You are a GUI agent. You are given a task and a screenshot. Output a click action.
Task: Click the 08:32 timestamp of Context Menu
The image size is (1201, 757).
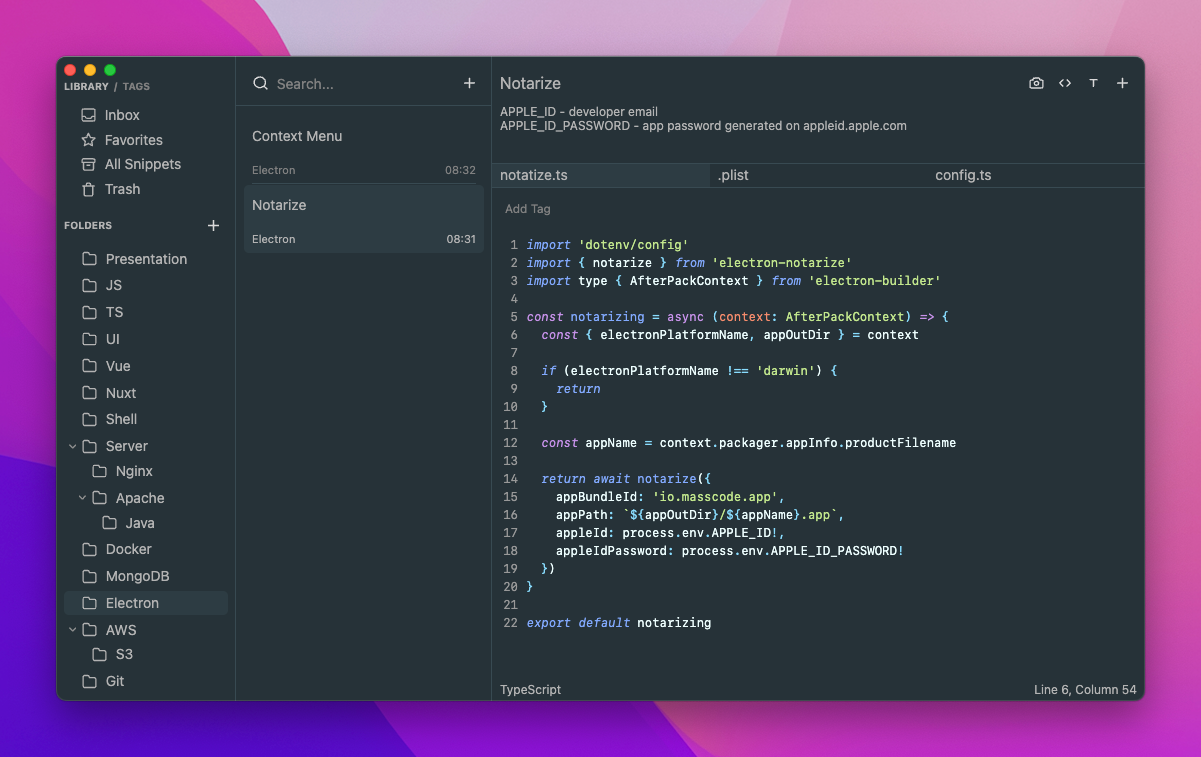click(x=460, y=170)
